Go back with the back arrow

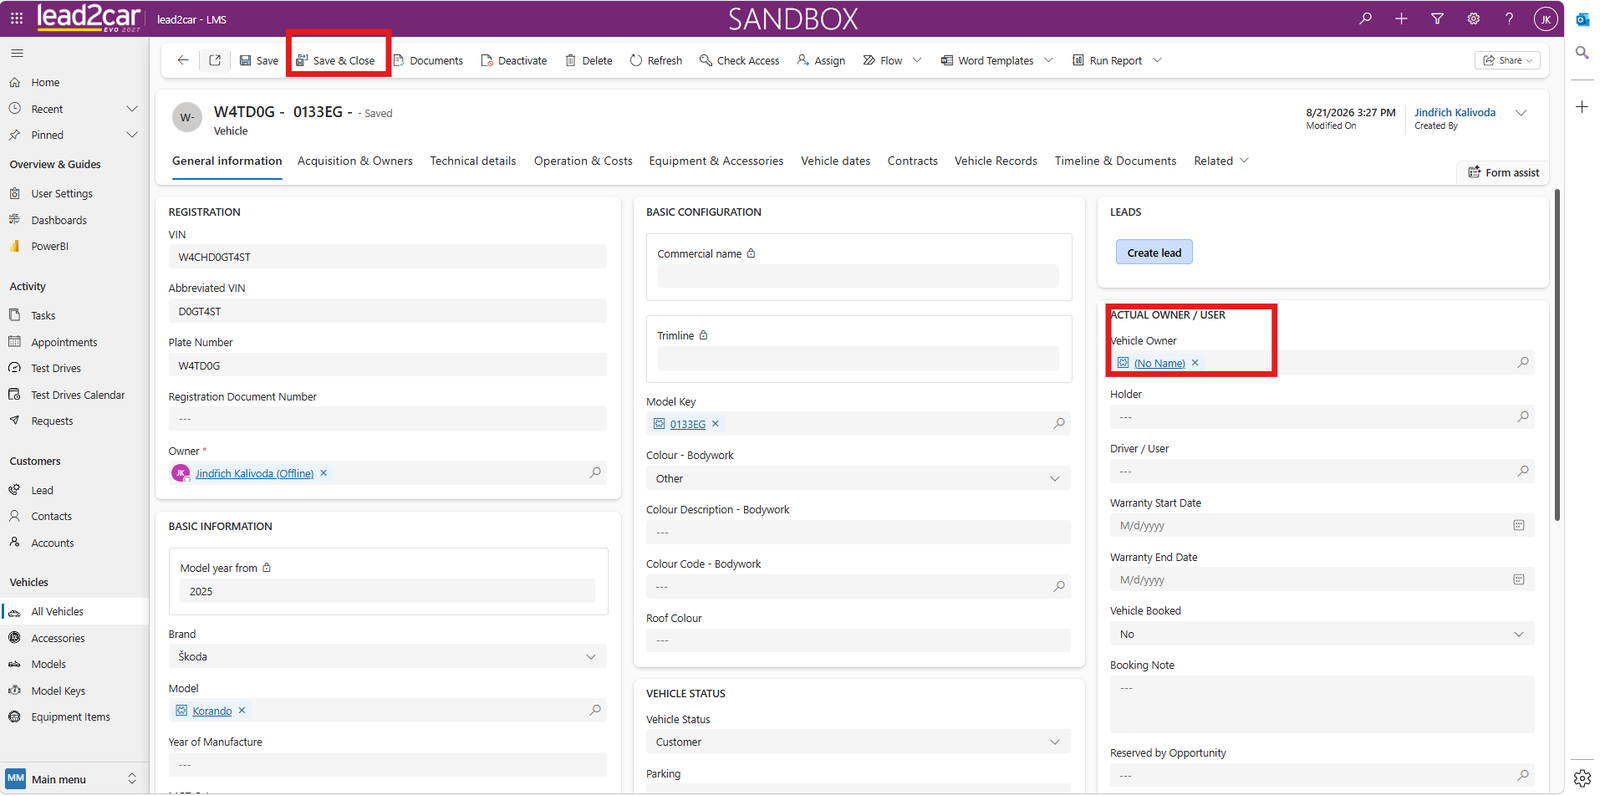[x=183, y=60]
